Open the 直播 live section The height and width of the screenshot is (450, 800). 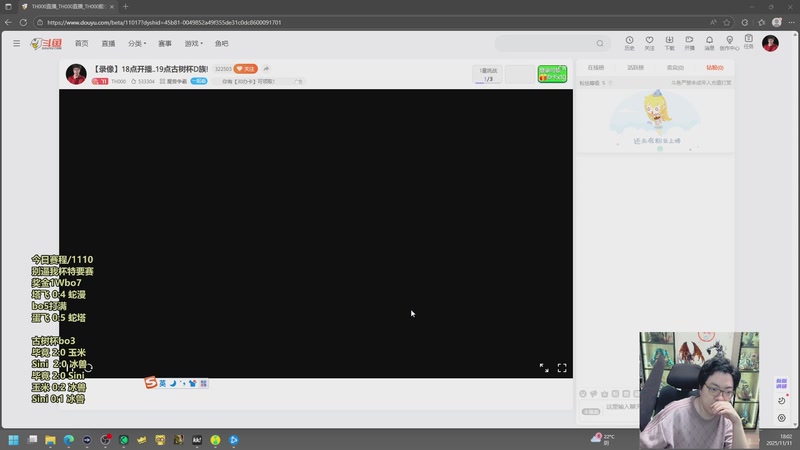tap(108, 44)
